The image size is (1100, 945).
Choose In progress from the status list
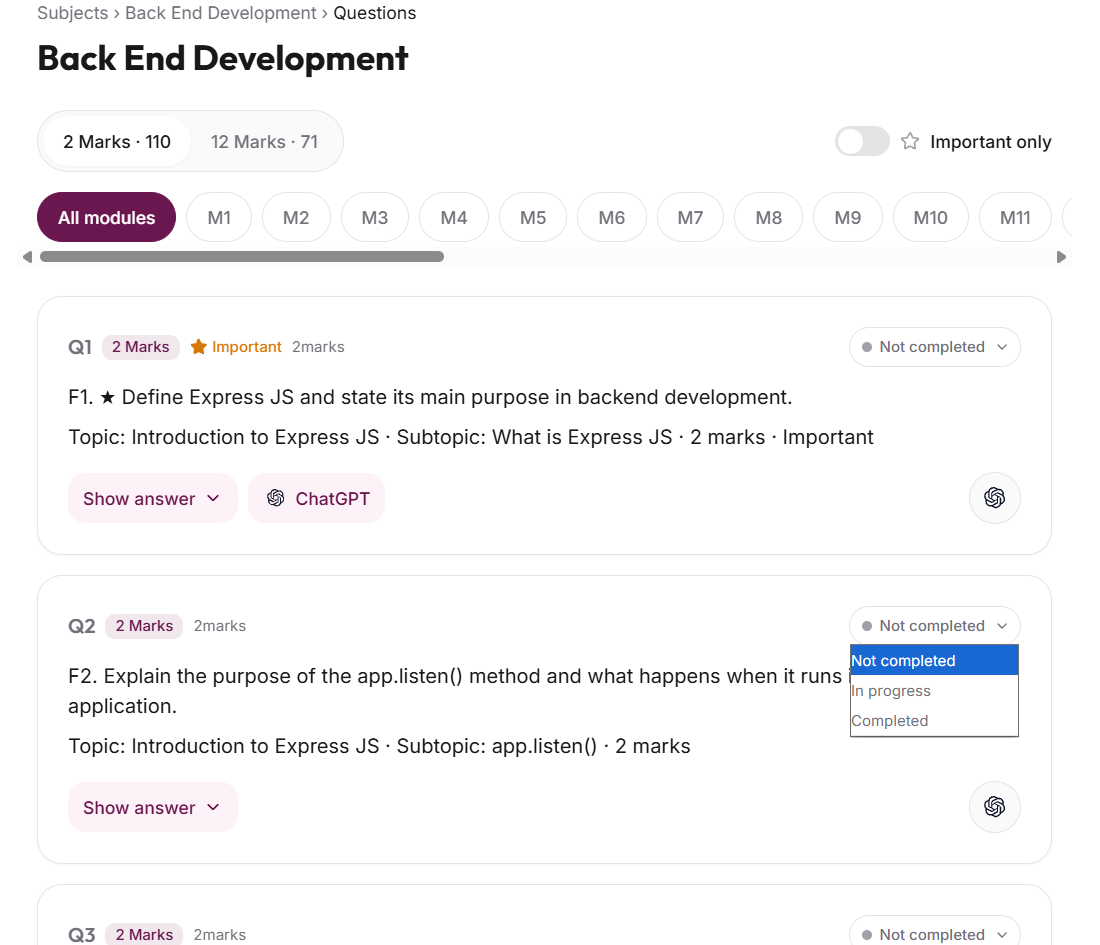pos(934,691)
